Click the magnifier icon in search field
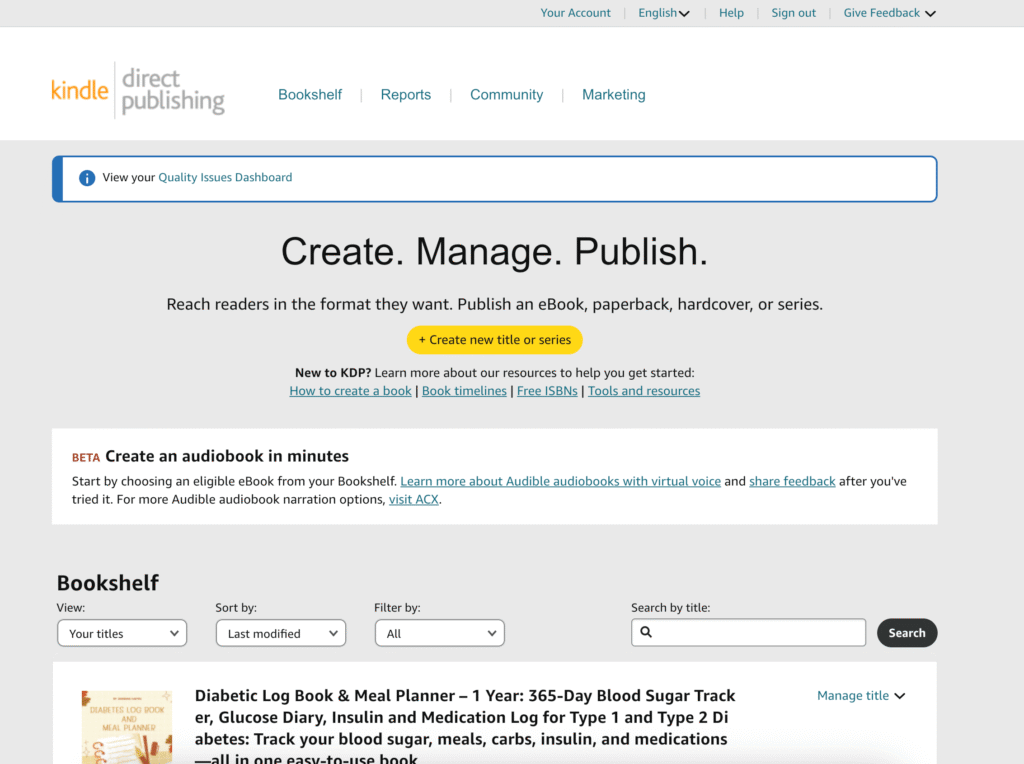1024x764 pixels. coord(646,631)
